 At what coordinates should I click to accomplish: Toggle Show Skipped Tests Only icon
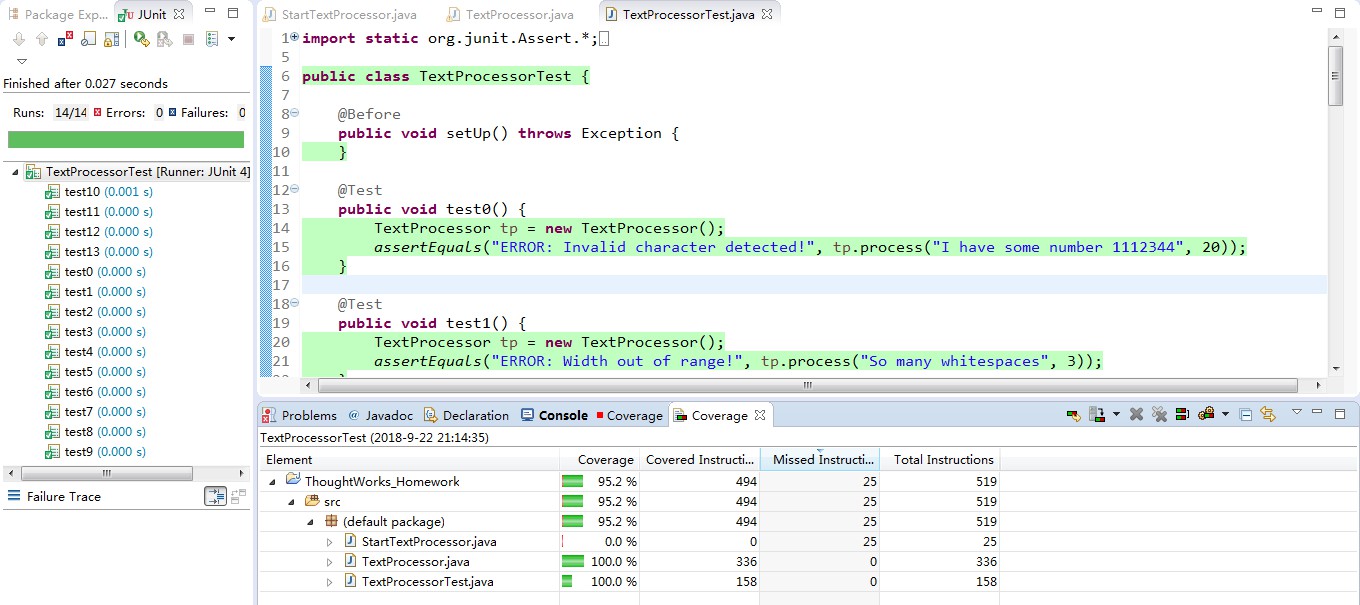88,39
